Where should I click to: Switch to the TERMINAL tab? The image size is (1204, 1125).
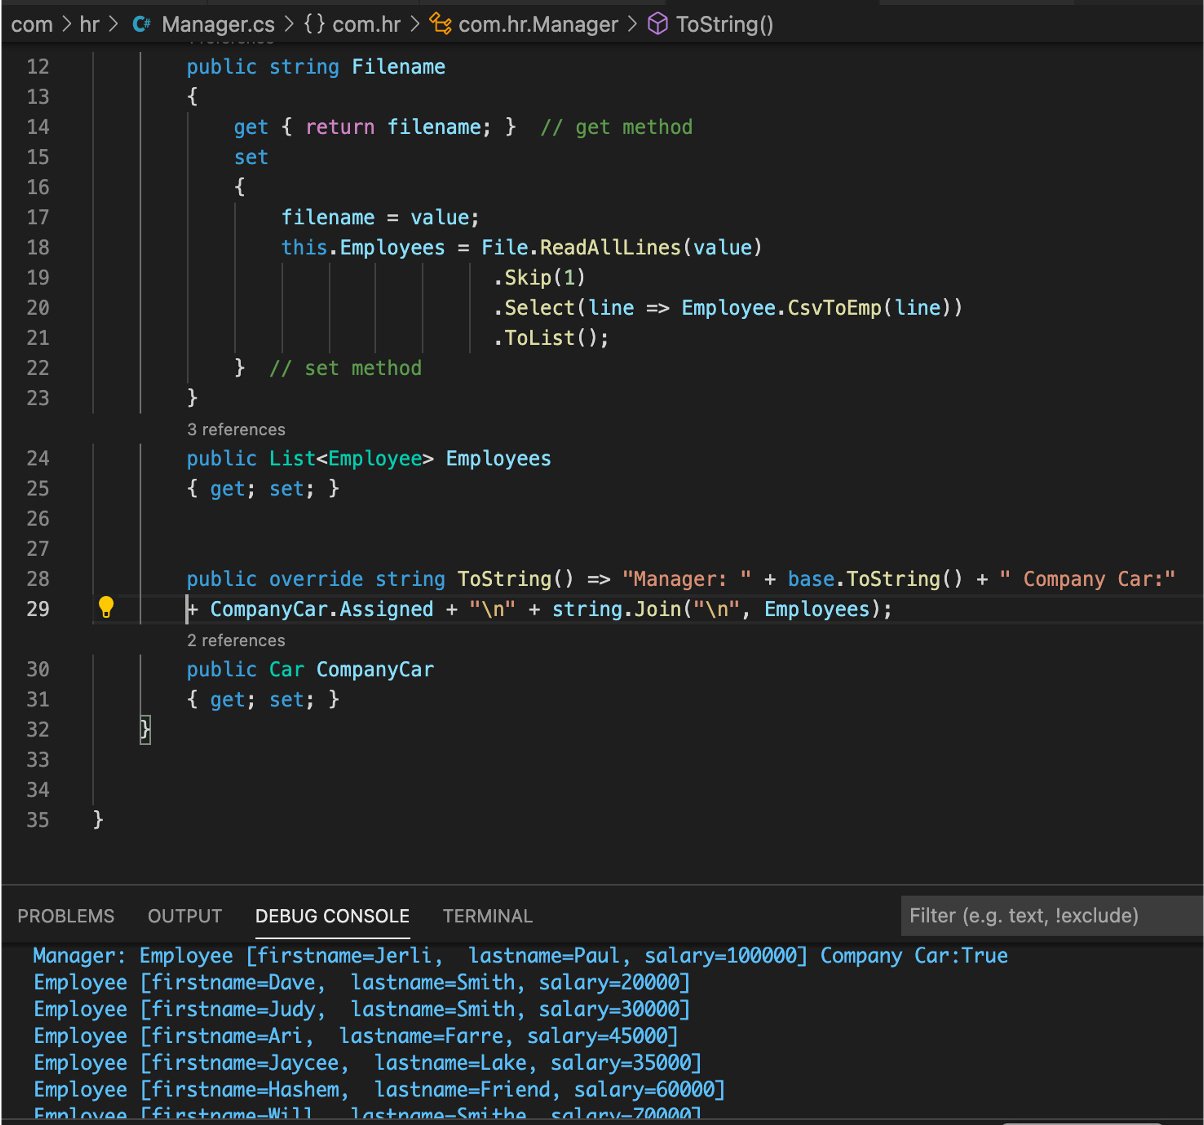488,916
